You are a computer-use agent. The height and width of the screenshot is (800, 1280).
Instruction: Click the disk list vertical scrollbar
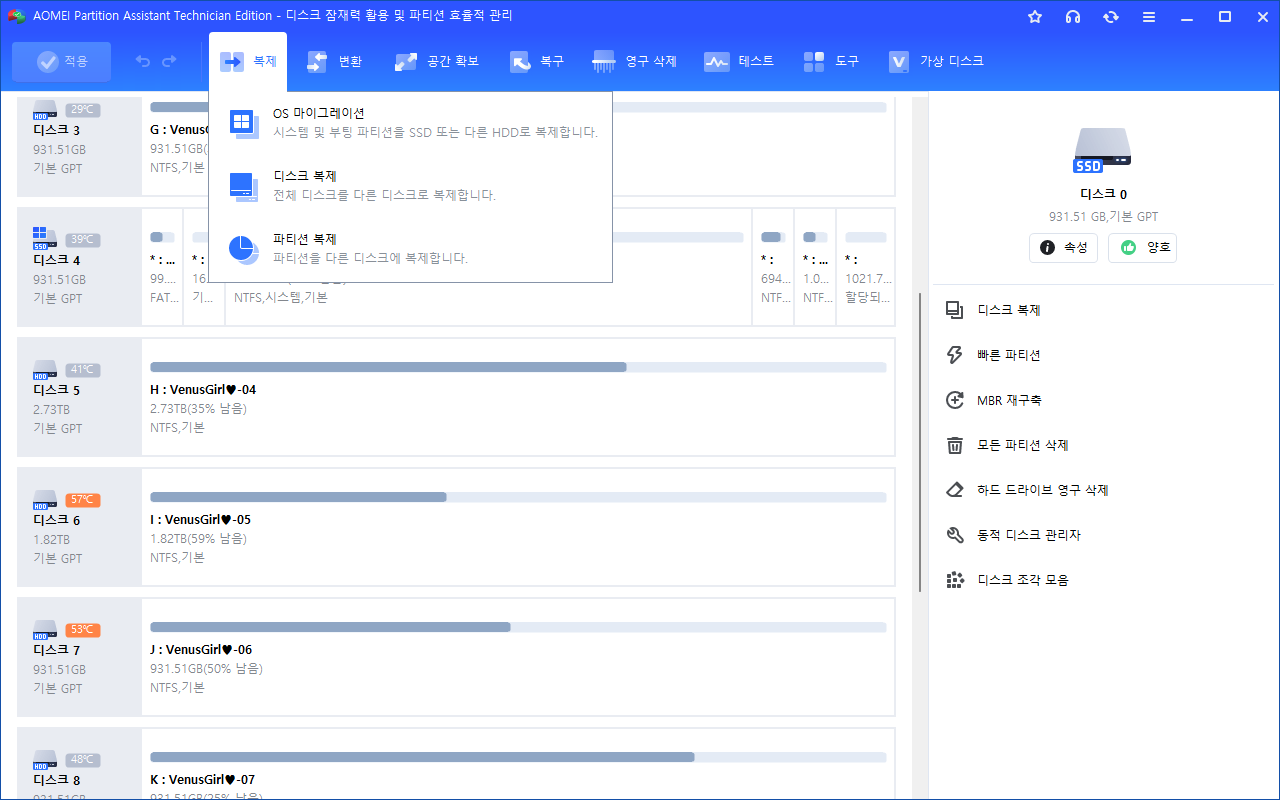[919, 440]
